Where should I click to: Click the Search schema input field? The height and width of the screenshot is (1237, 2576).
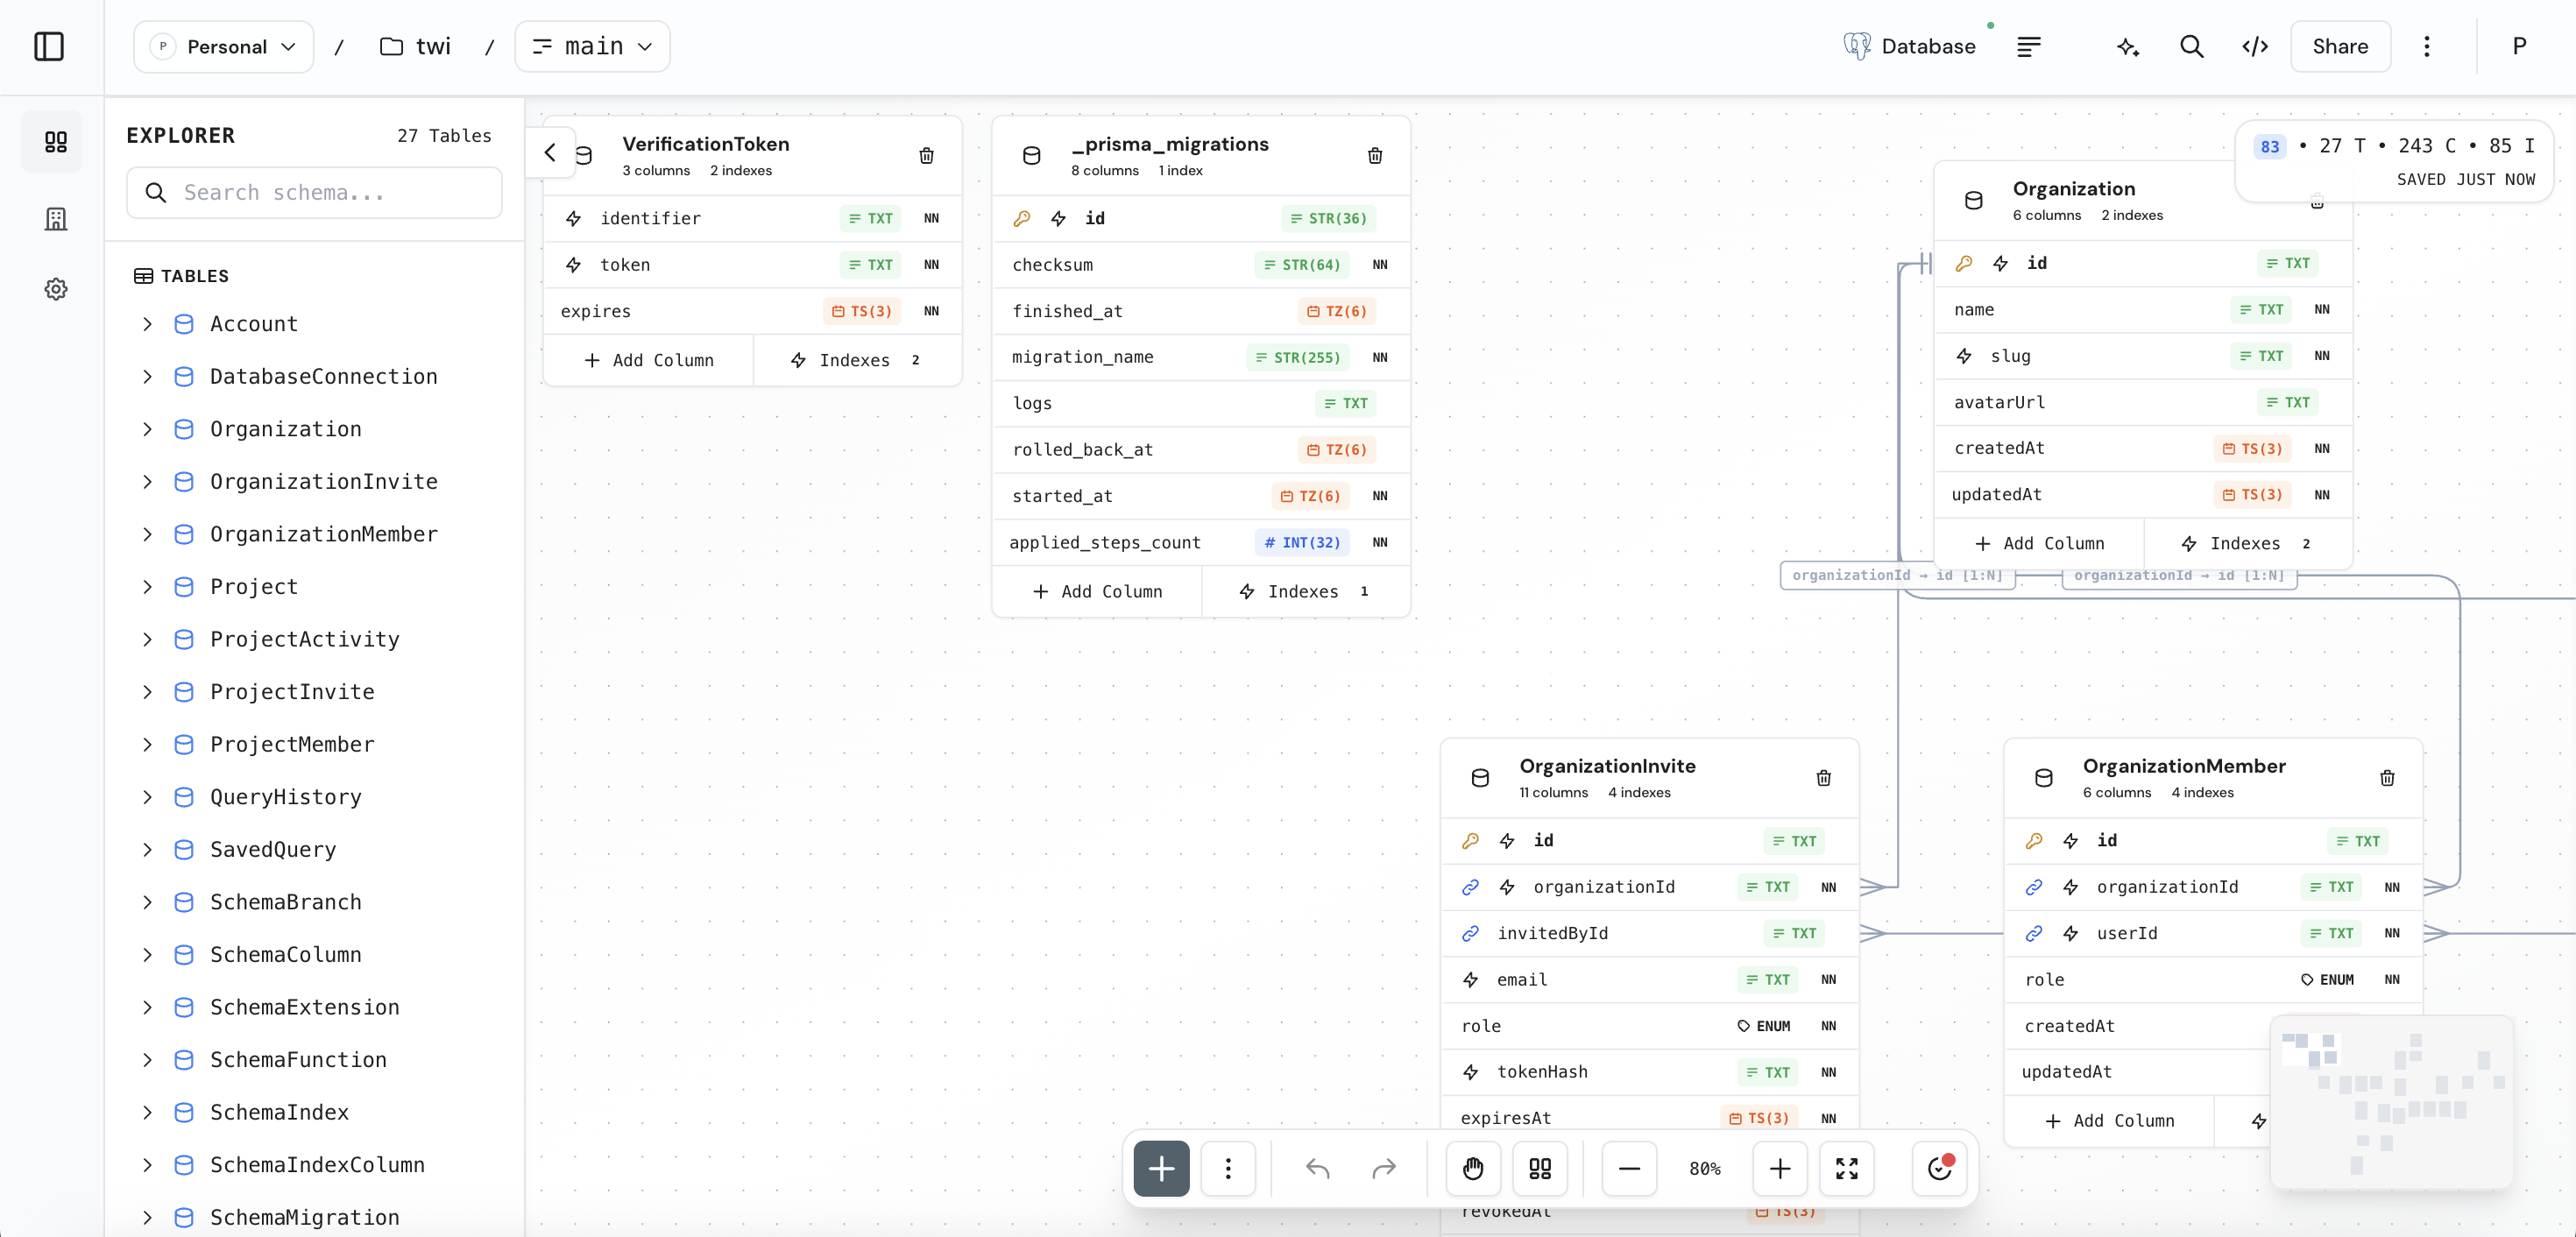coord(315,193)
